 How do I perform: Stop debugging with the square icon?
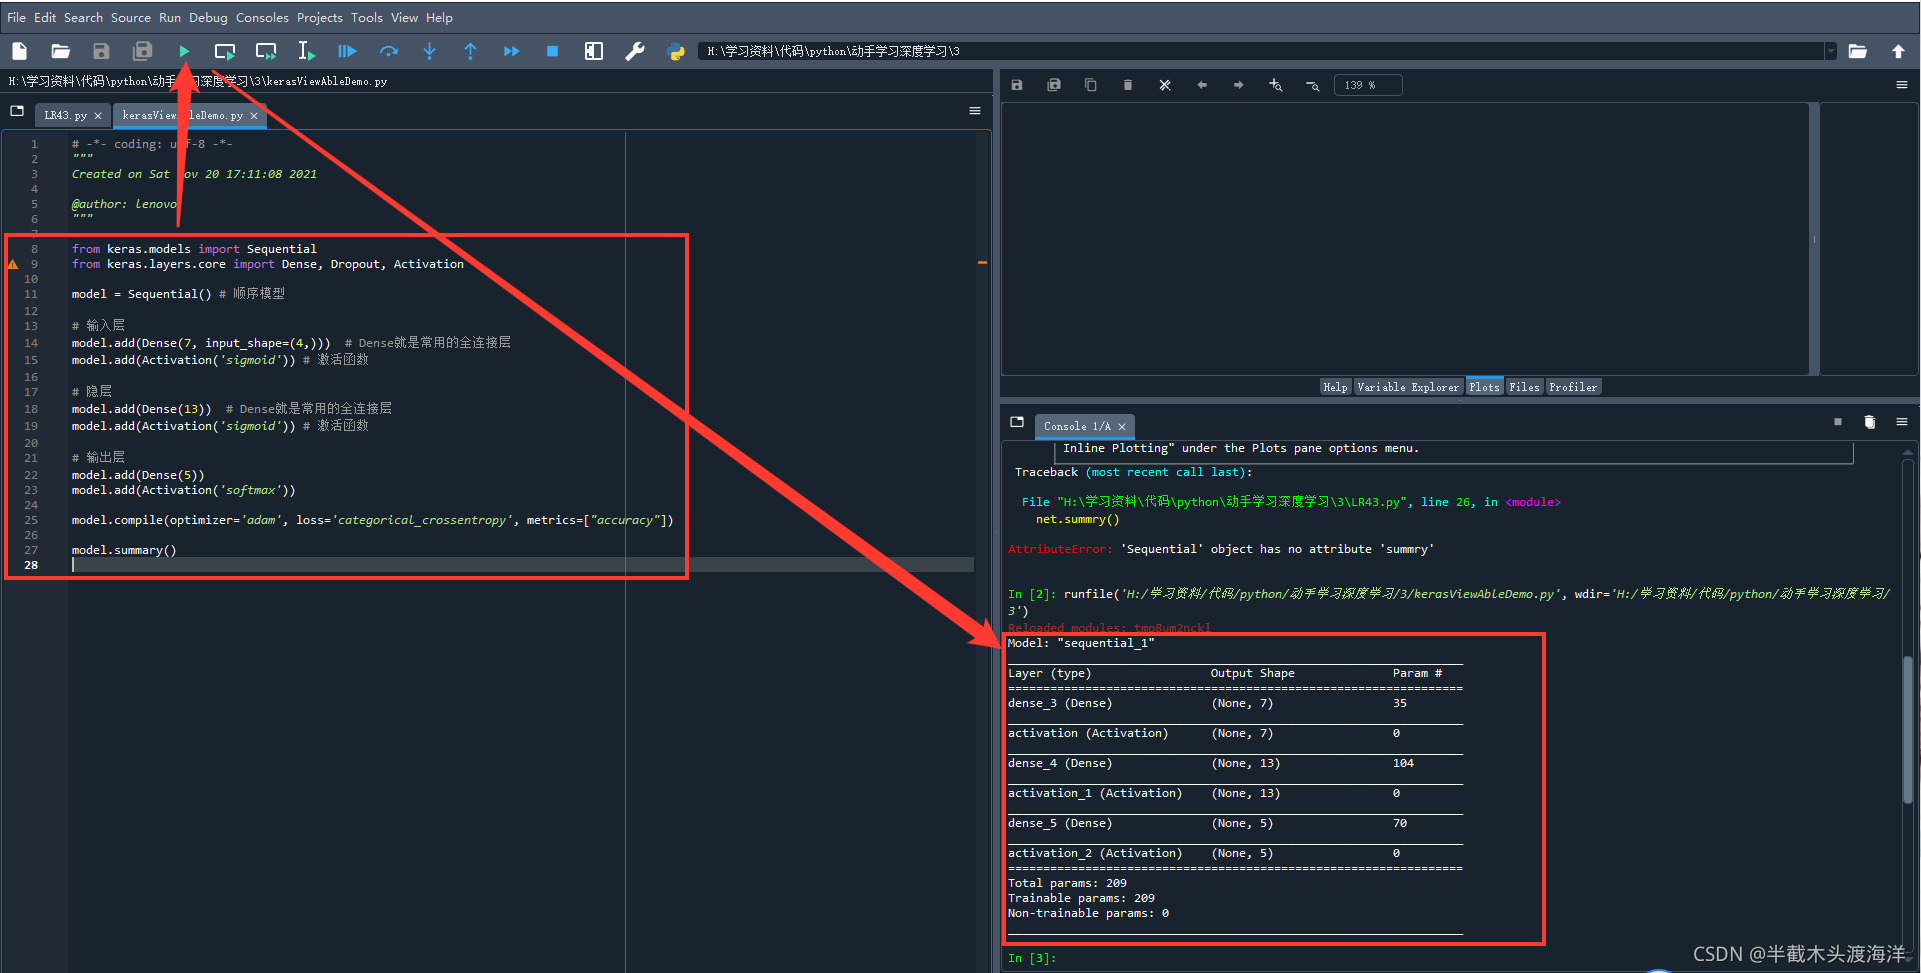click(x=552, y=51)
